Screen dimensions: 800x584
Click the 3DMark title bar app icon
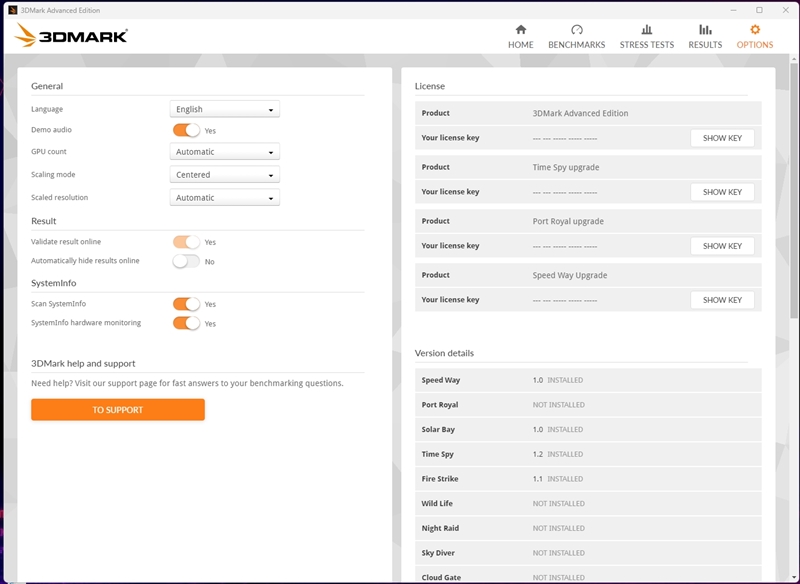tap(12, 10)
